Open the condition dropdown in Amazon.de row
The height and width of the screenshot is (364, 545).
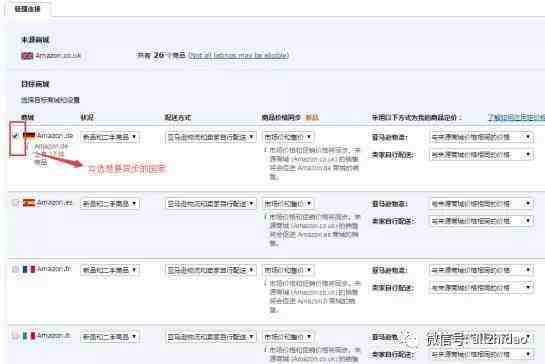click(x=110, y=137)
